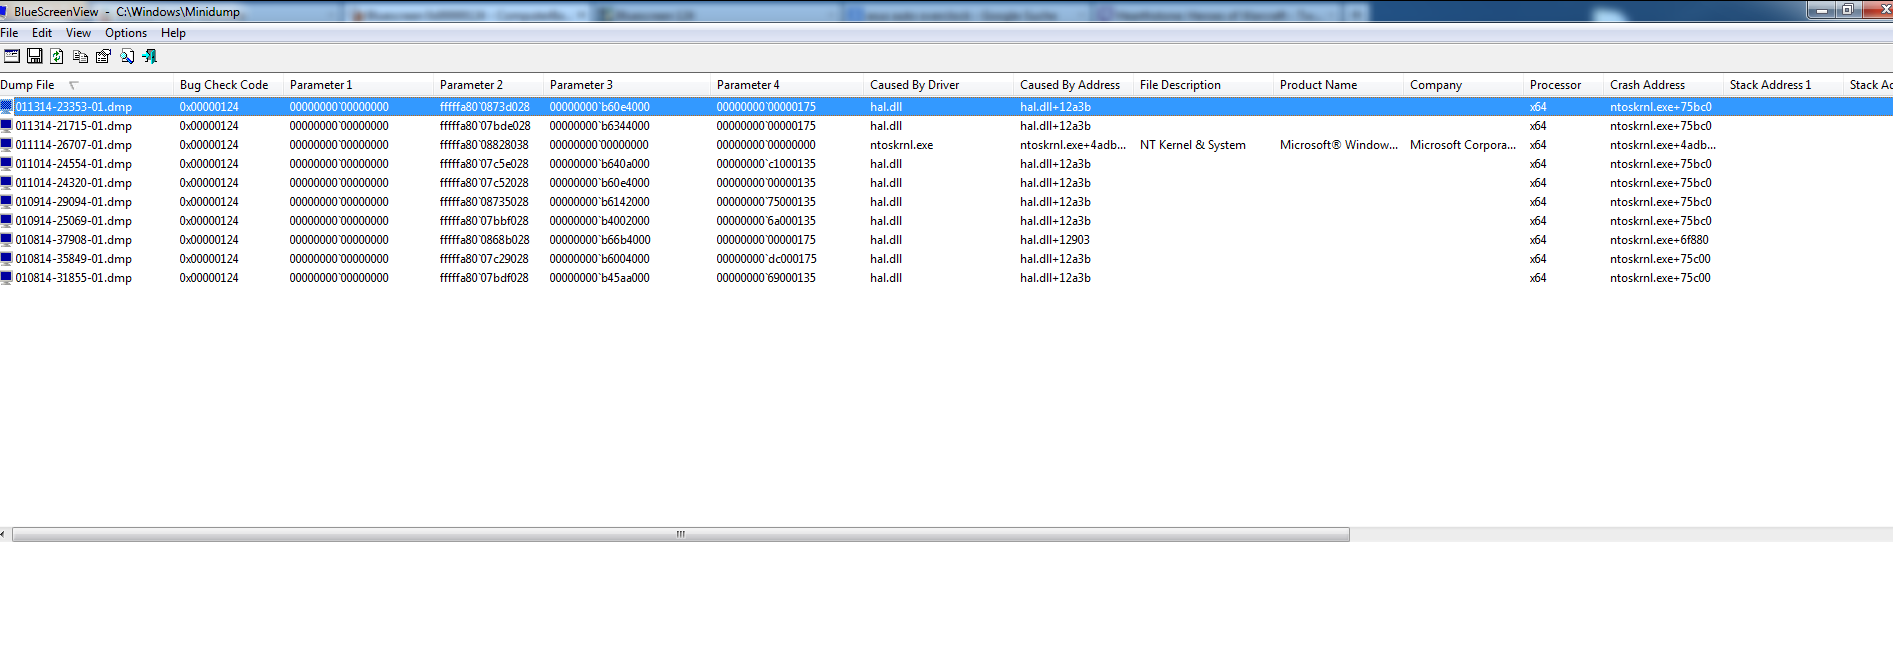Open the View menu

point(78,33)
